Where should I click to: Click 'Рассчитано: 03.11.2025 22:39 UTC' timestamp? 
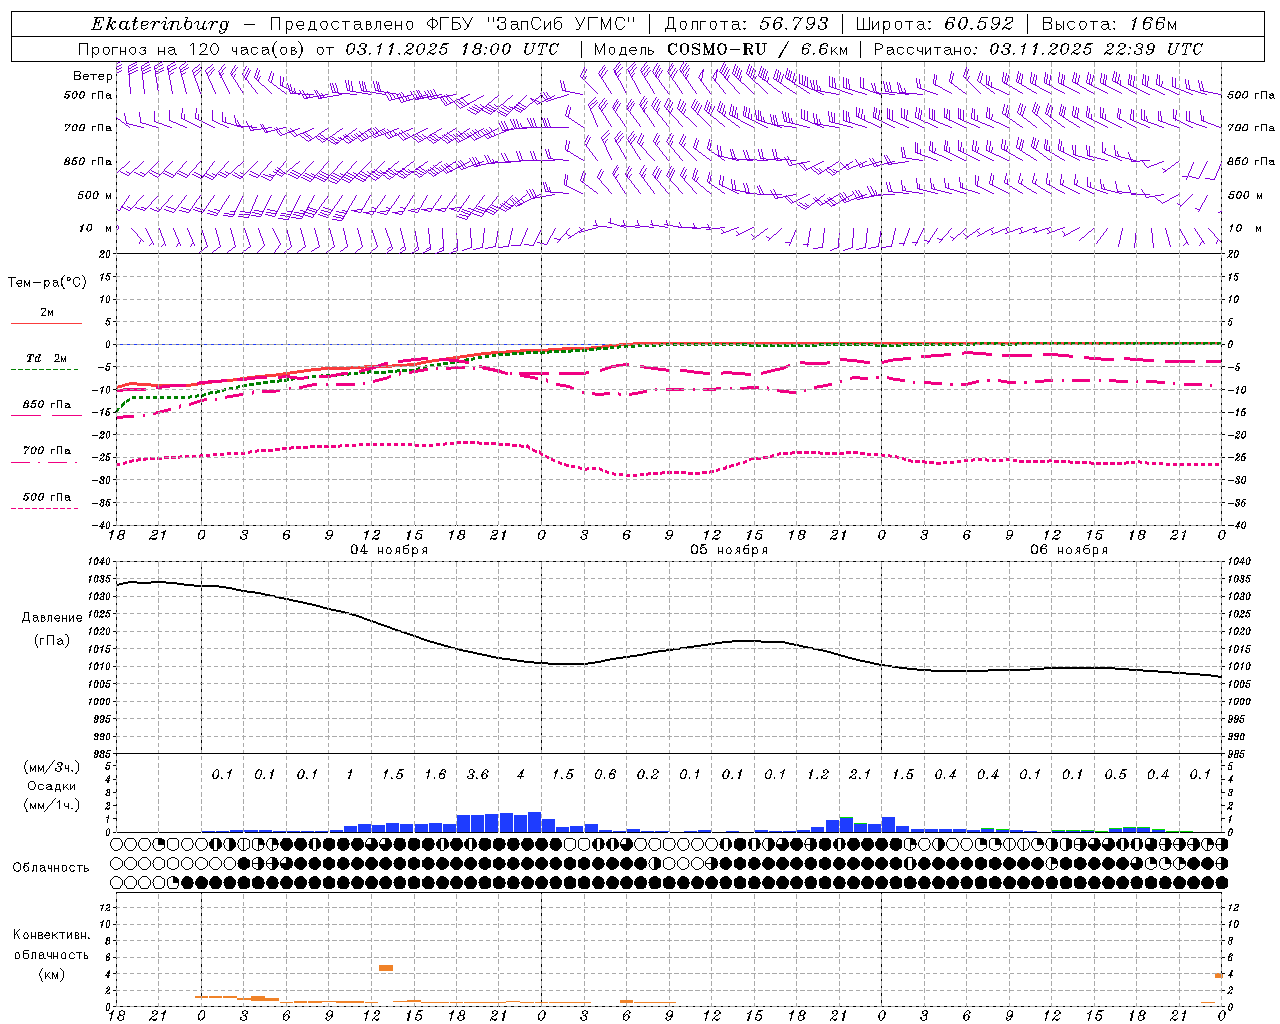tap(1038, 49)
